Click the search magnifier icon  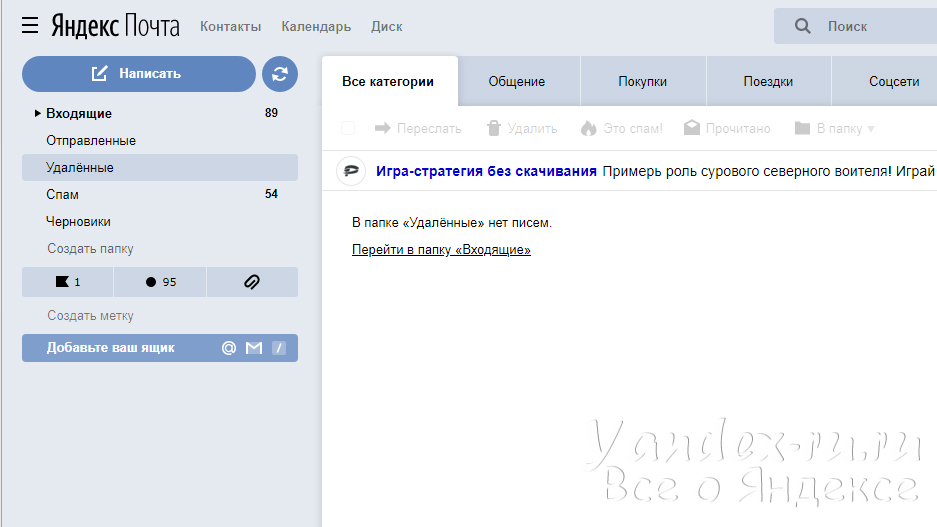pyautogui.click(x=803, y=26)
